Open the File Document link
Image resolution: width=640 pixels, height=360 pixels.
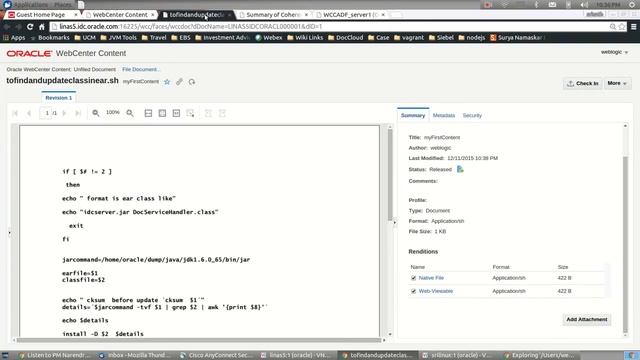pyautogui.click(x=141, y=69)
